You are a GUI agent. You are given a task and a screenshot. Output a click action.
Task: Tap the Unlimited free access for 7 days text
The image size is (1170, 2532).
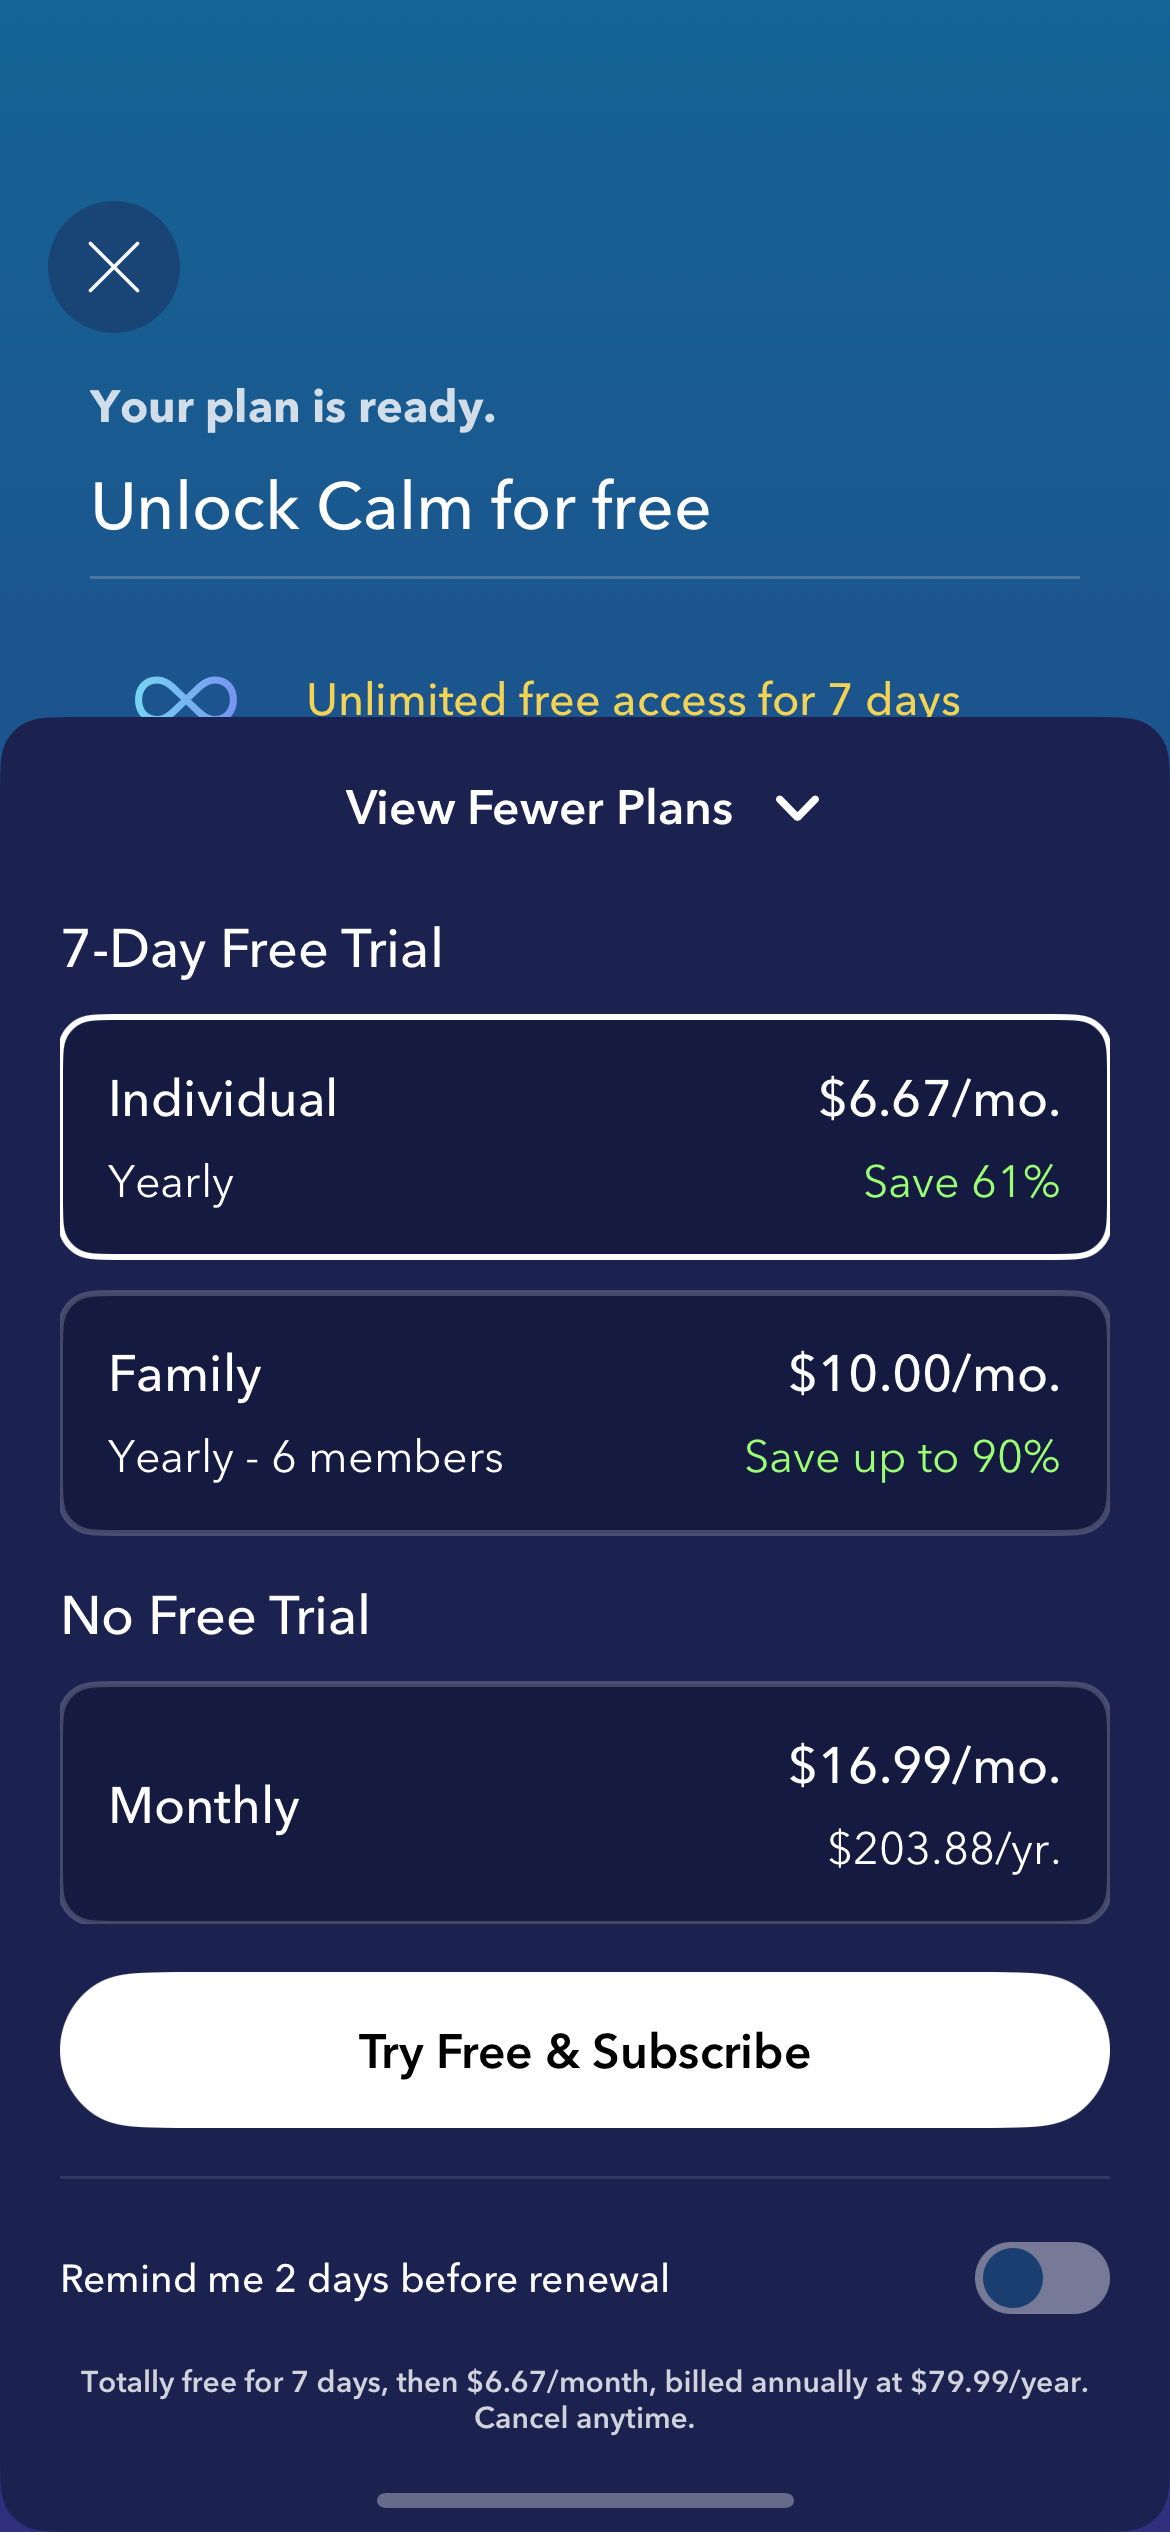point(633,699)
